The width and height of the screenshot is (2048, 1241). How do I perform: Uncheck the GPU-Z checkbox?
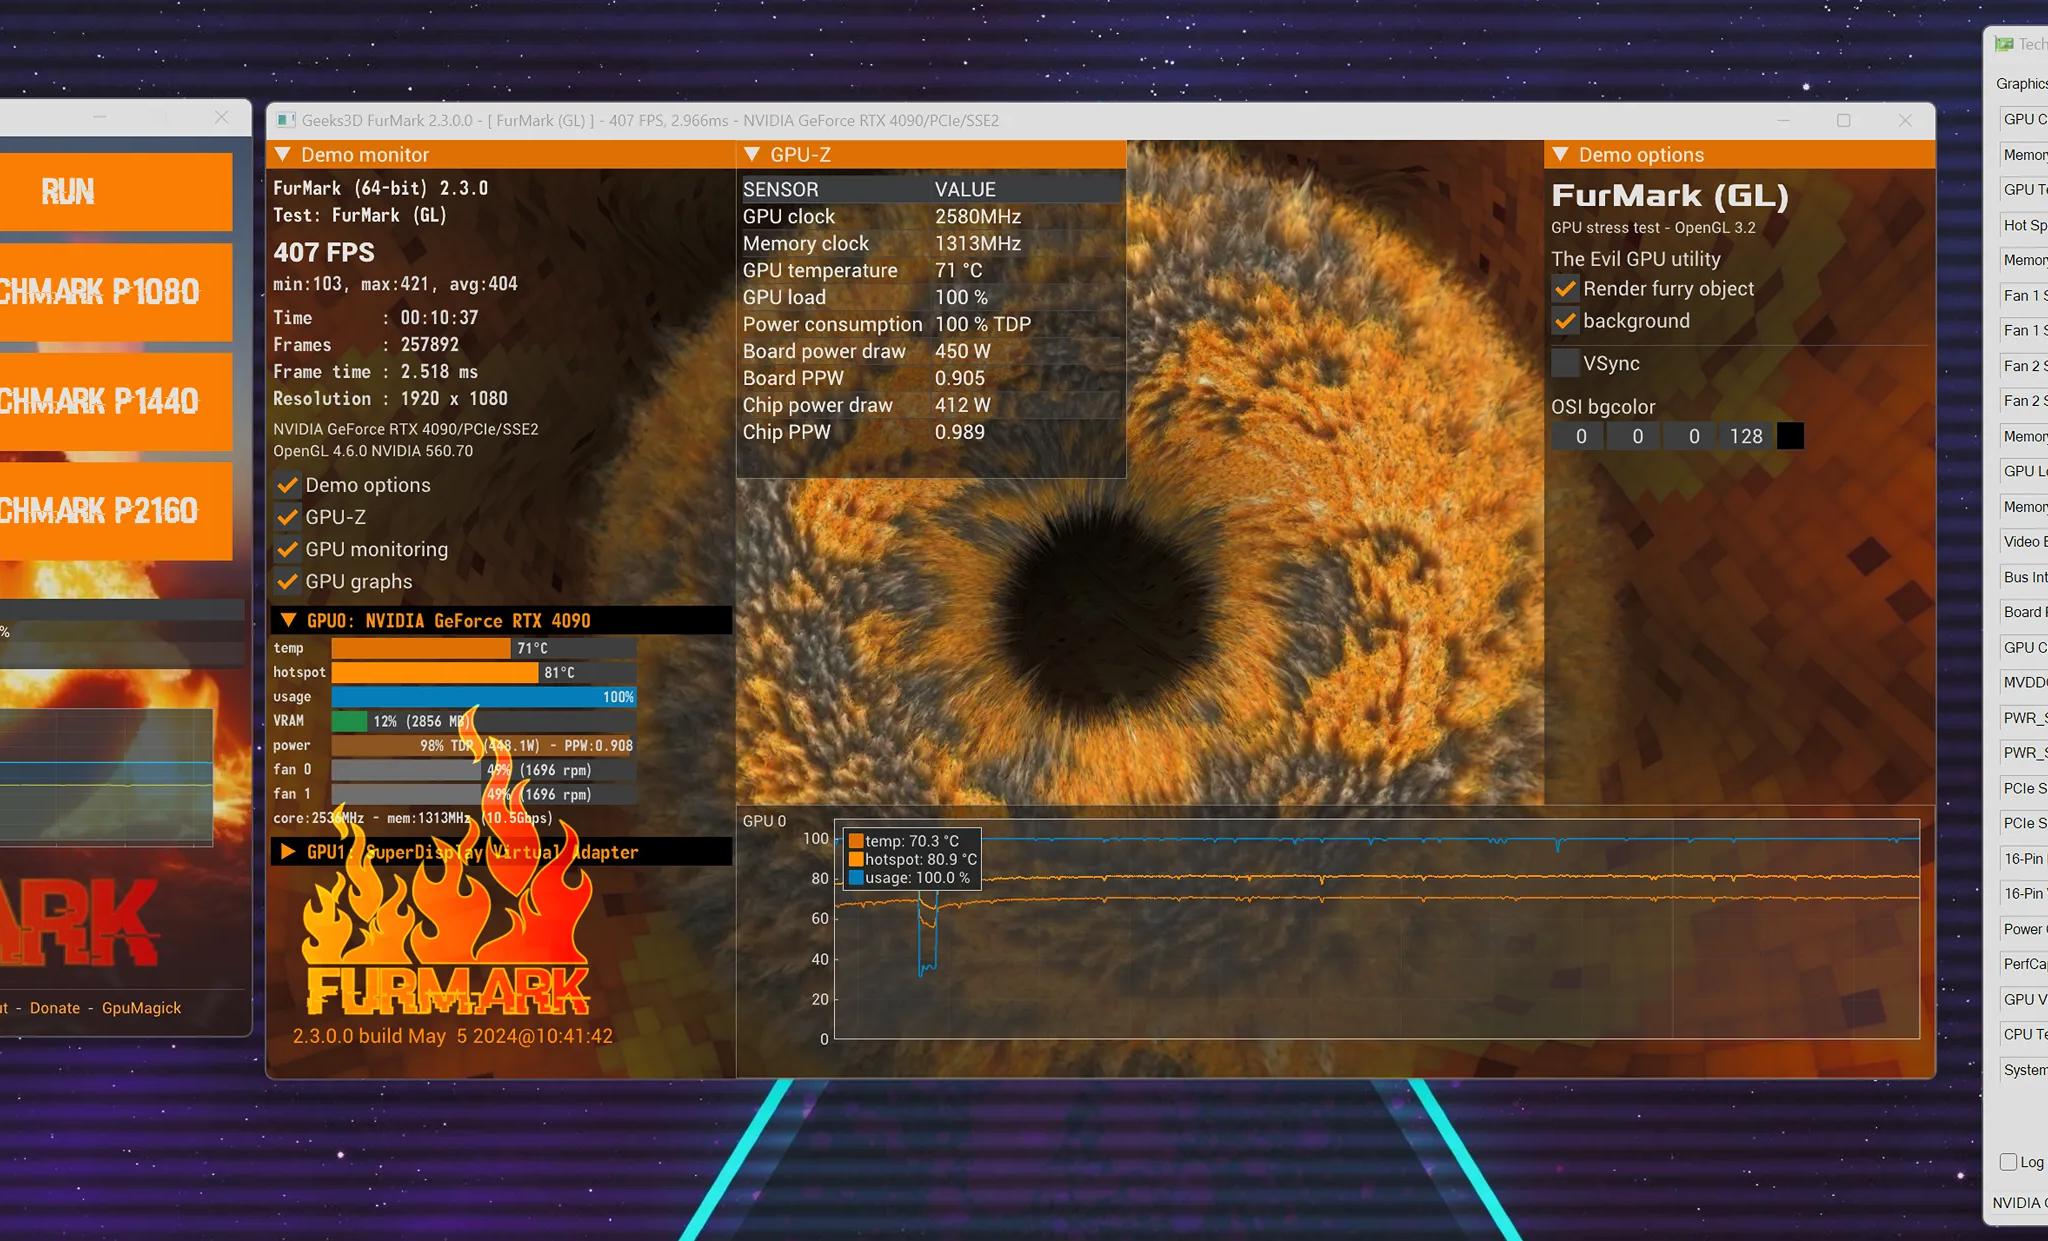287,517
